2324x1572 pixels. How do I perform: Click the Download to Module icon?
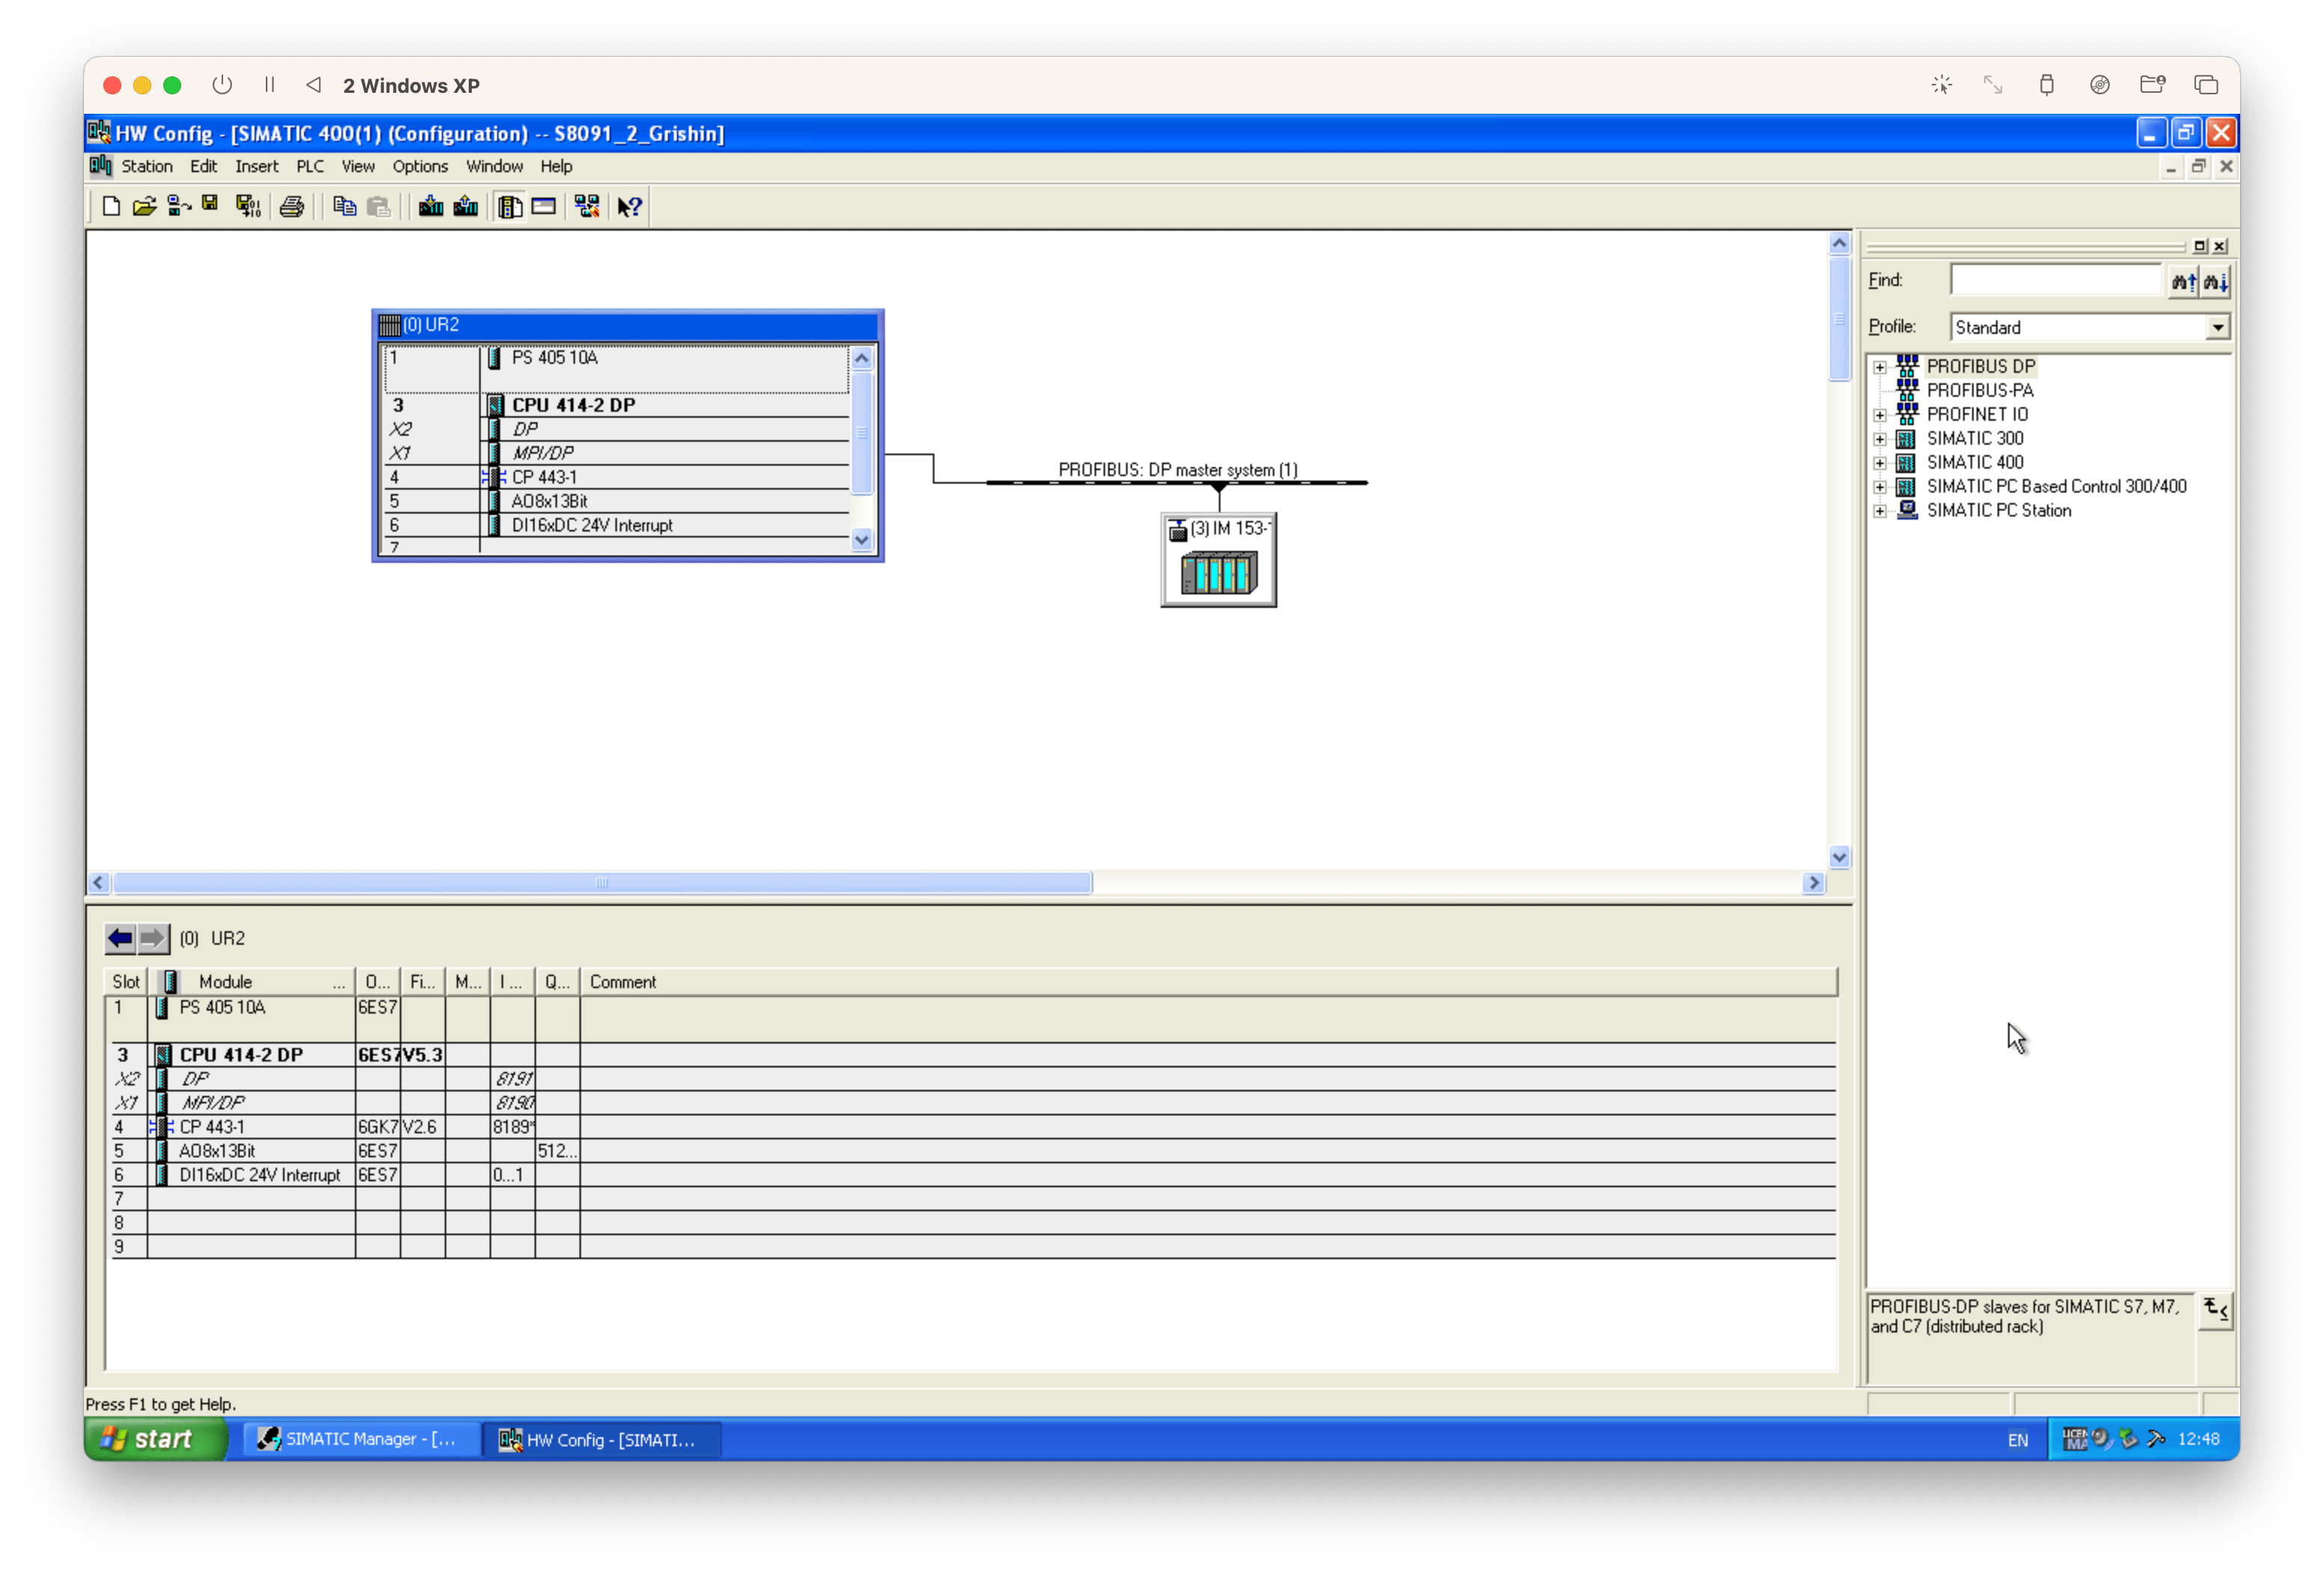[431, 207]
